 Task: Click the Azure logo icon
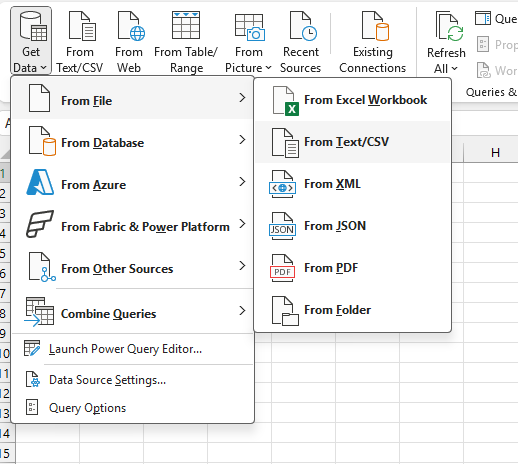[40, 182]
